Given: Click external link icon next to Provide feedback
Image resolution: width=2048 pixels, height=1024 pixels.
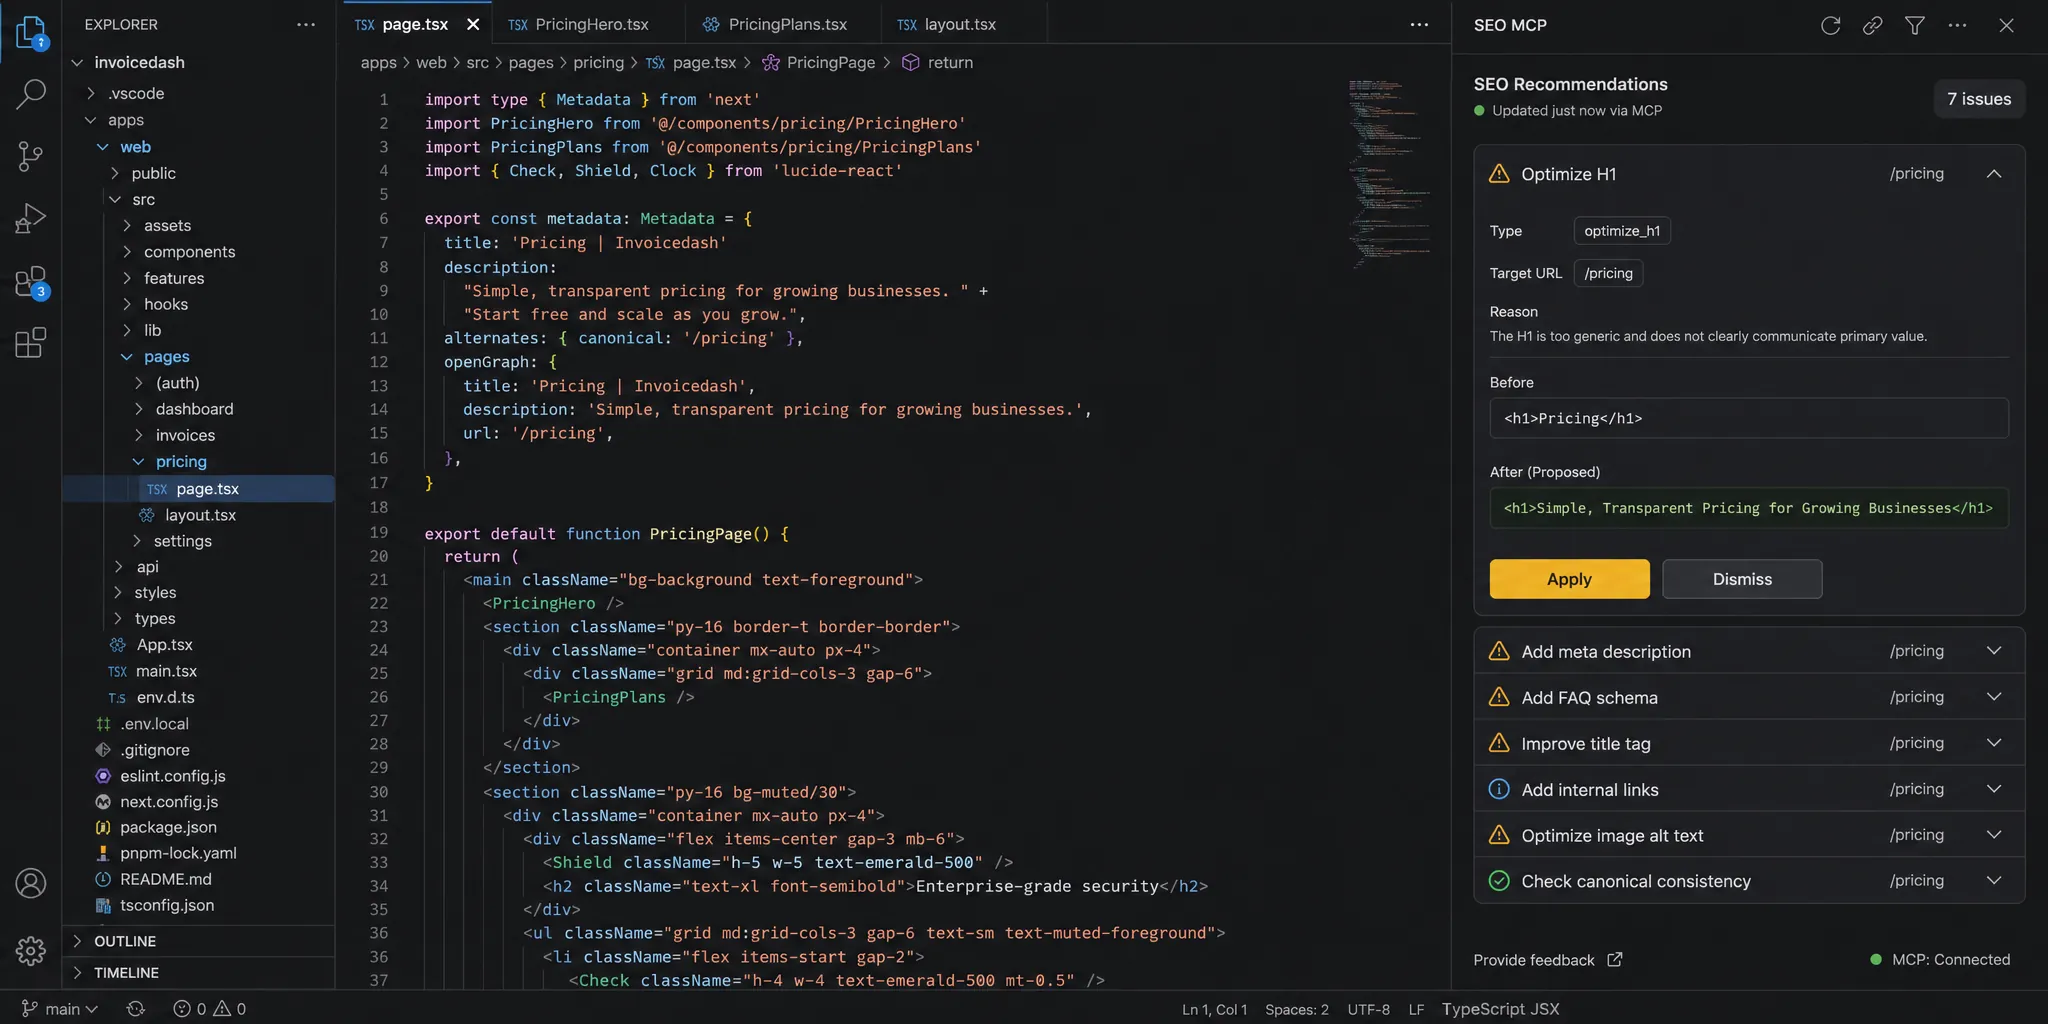Looking at the screenshot, I should (1614, 959).
